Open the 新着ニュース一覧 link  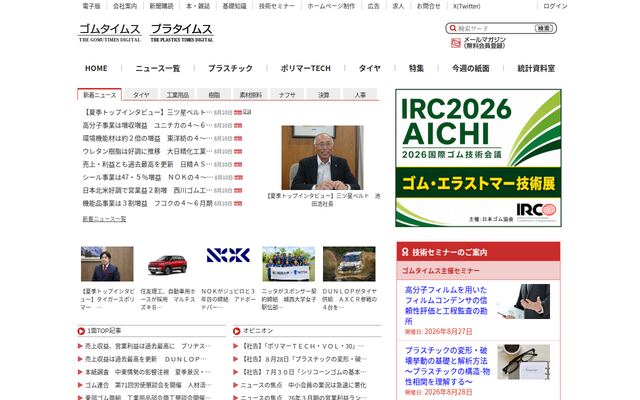[104, 219]
